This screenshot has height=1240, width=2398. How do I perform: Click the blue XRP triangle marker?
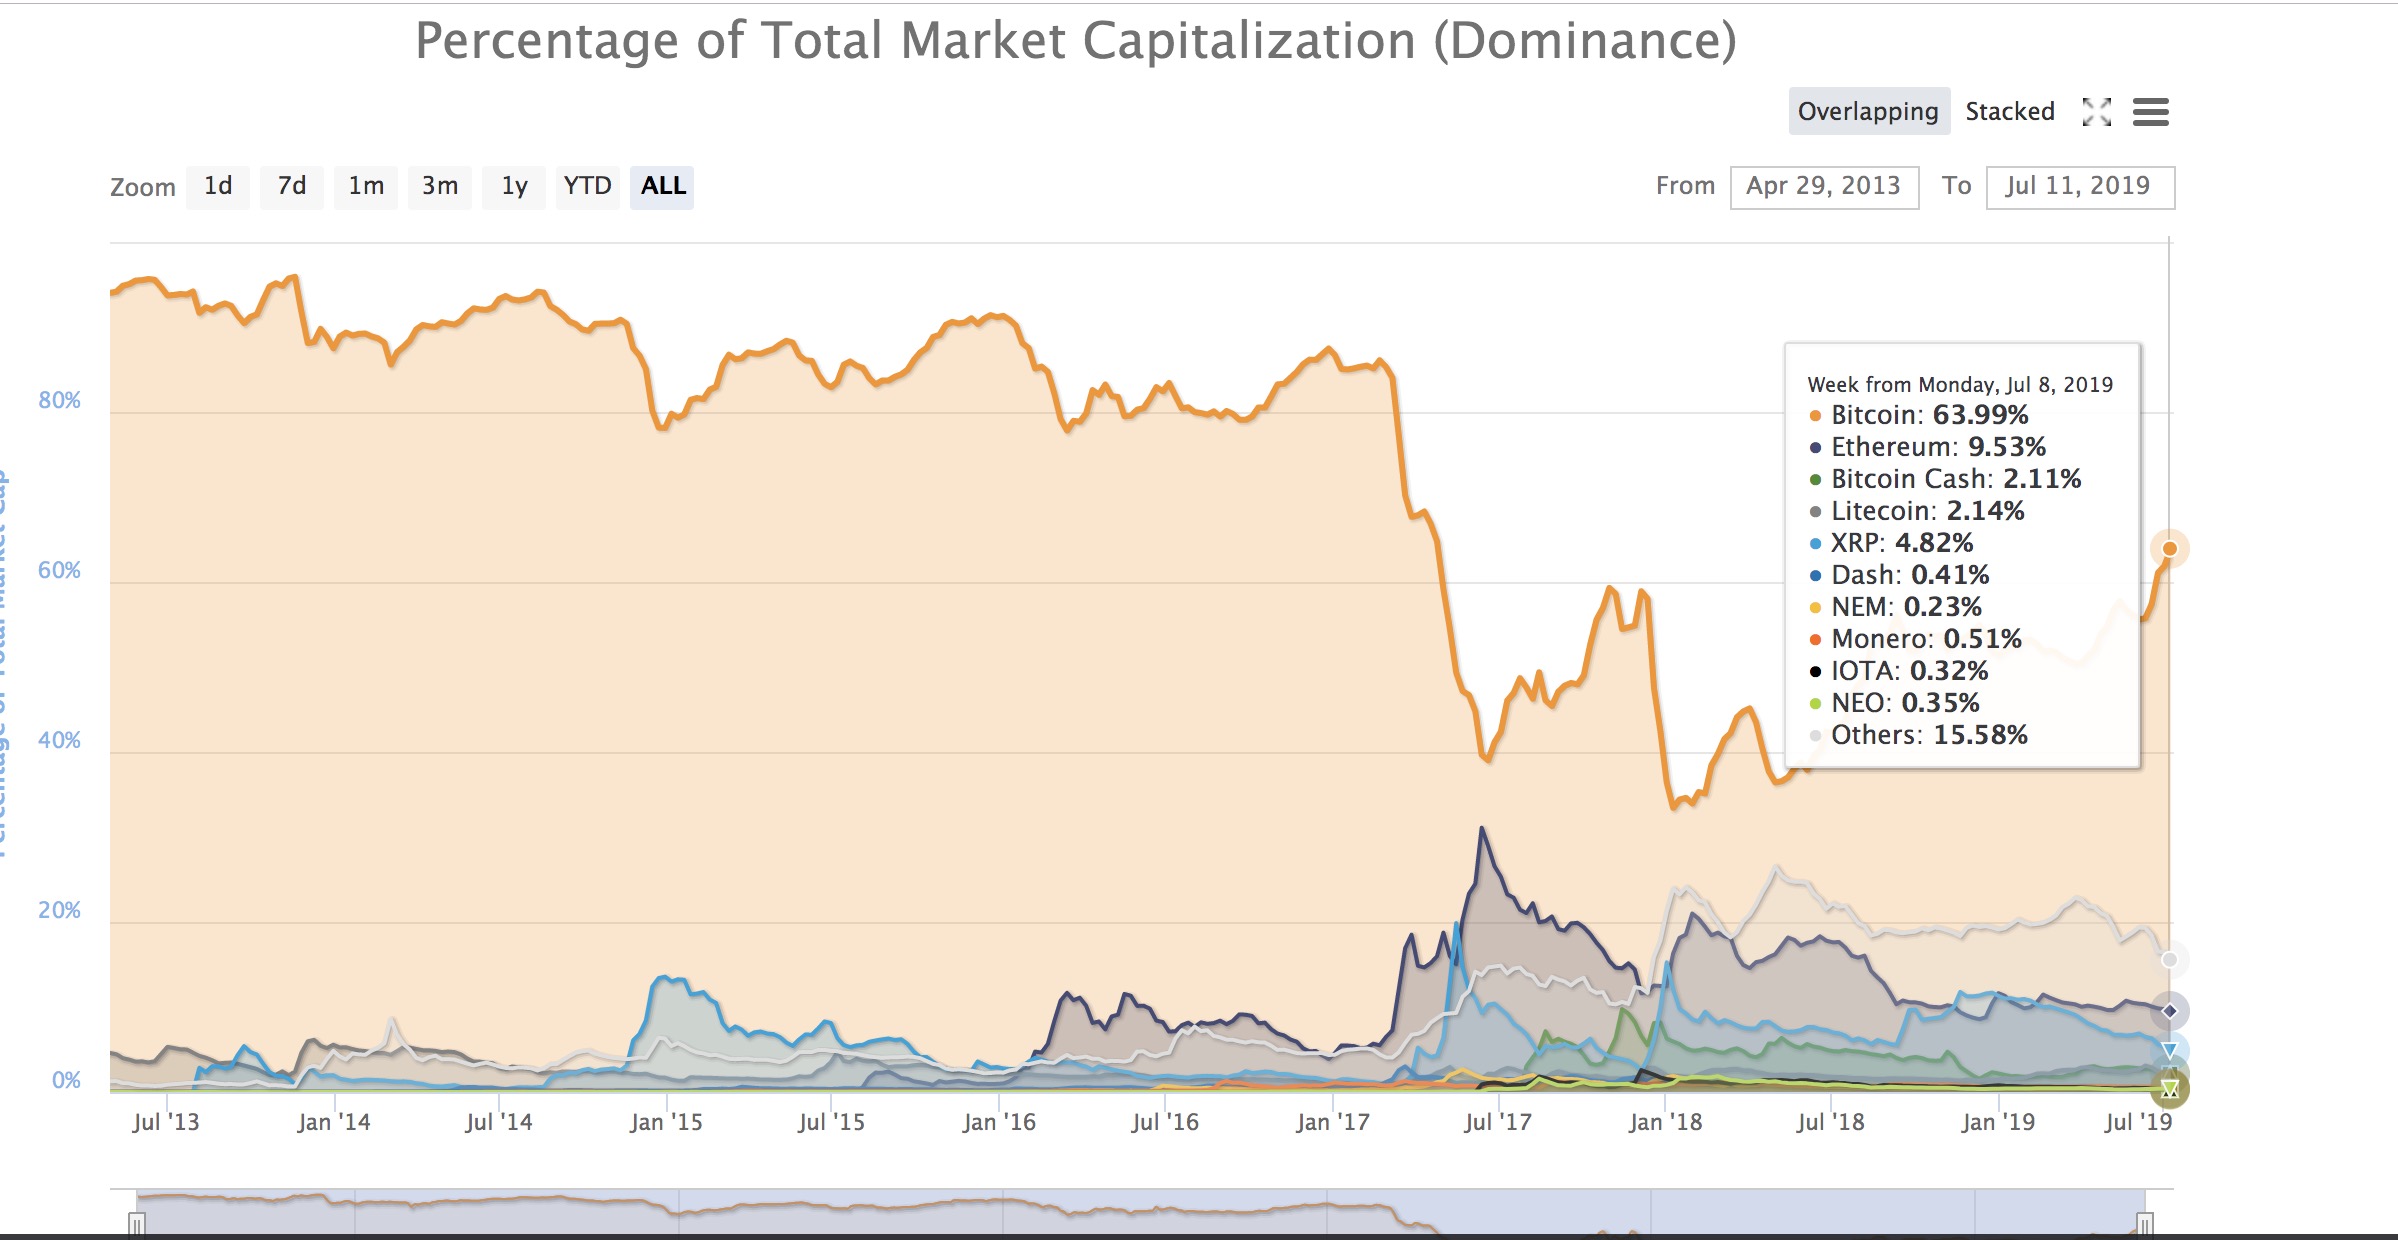[2169, 1050]
